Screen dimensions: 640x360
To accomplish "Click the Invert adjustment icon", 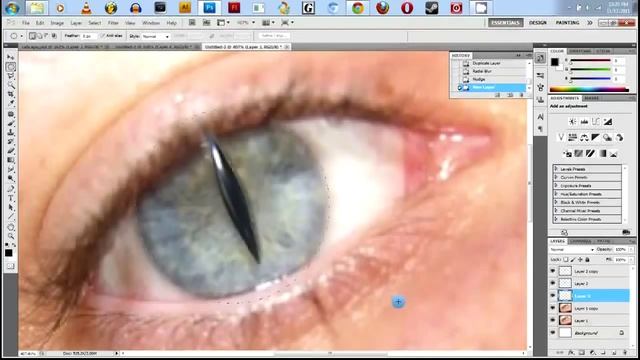I will pyautogui.click(x=567, y=153).
